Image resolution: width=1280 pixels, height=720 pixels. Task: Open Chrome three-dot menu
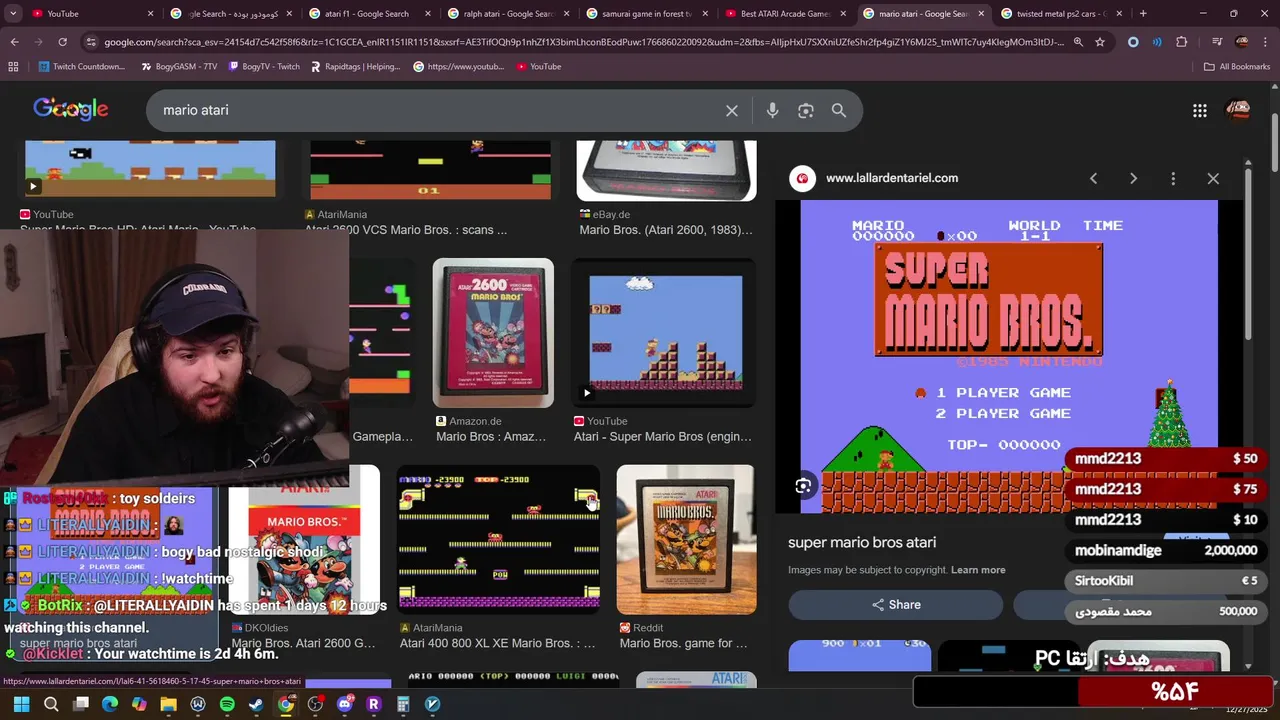[x=1266, y=42]
